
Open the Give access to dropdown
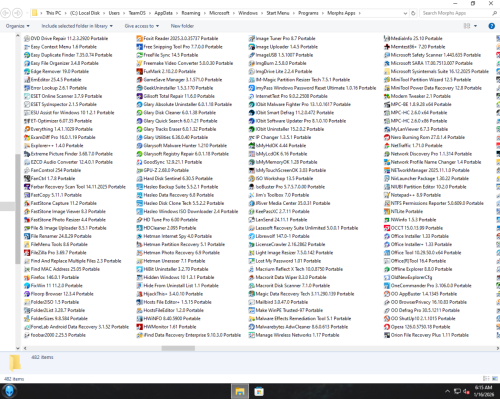coord(142,26)
